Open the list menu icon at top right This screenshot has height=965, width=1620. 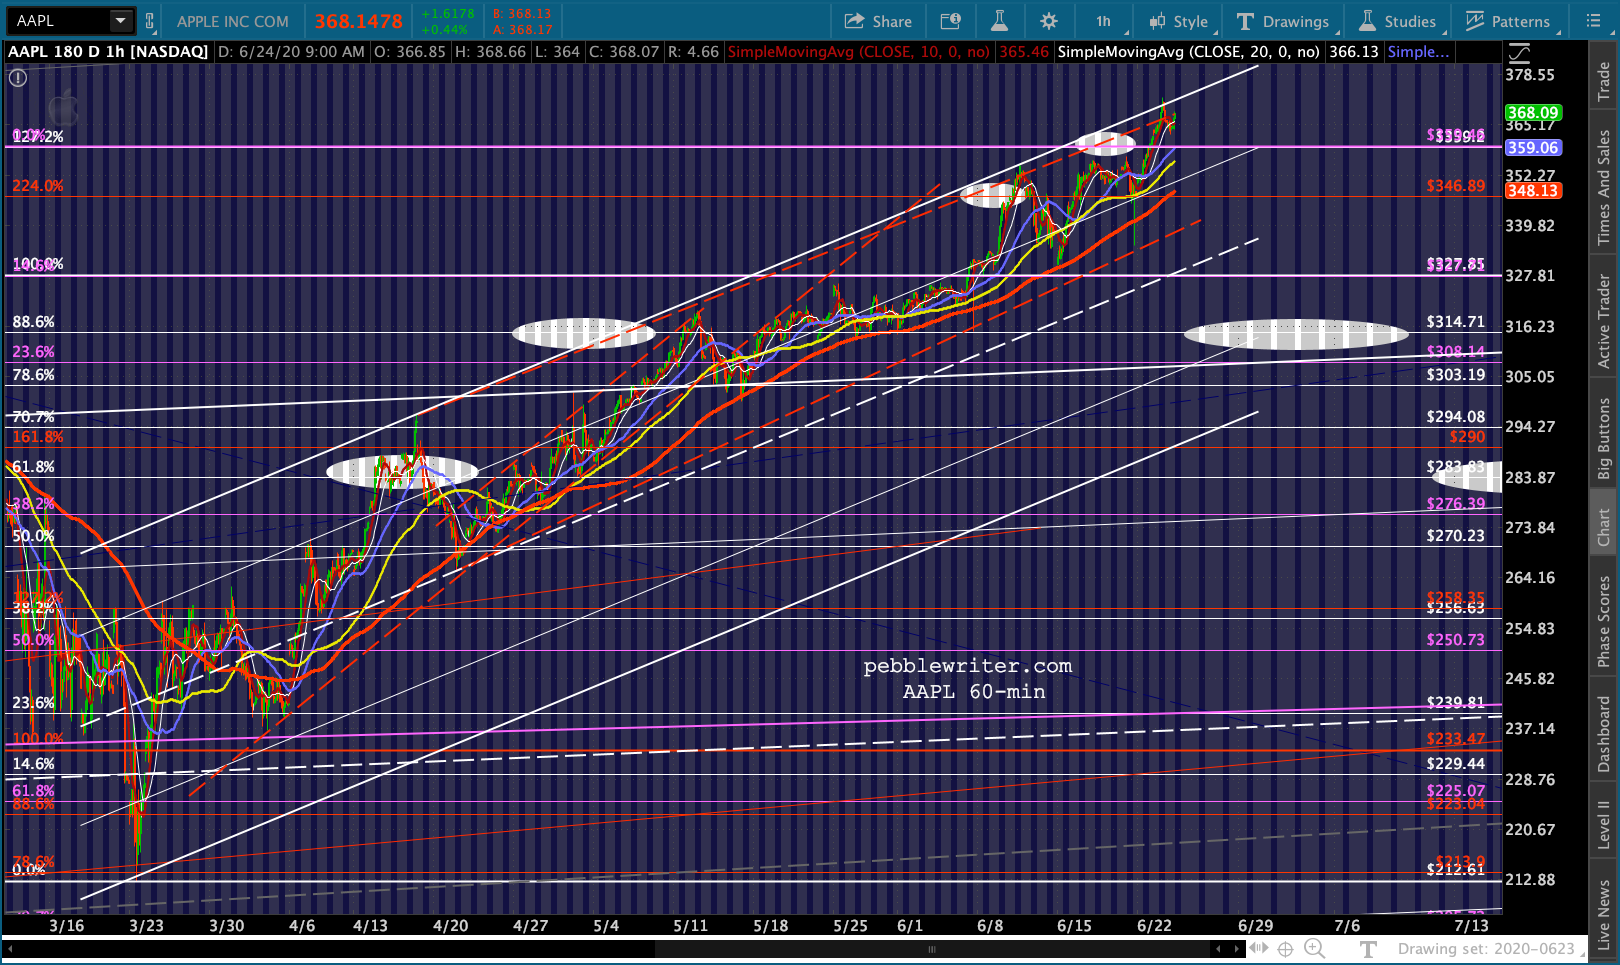click(x=1594, y=21)
